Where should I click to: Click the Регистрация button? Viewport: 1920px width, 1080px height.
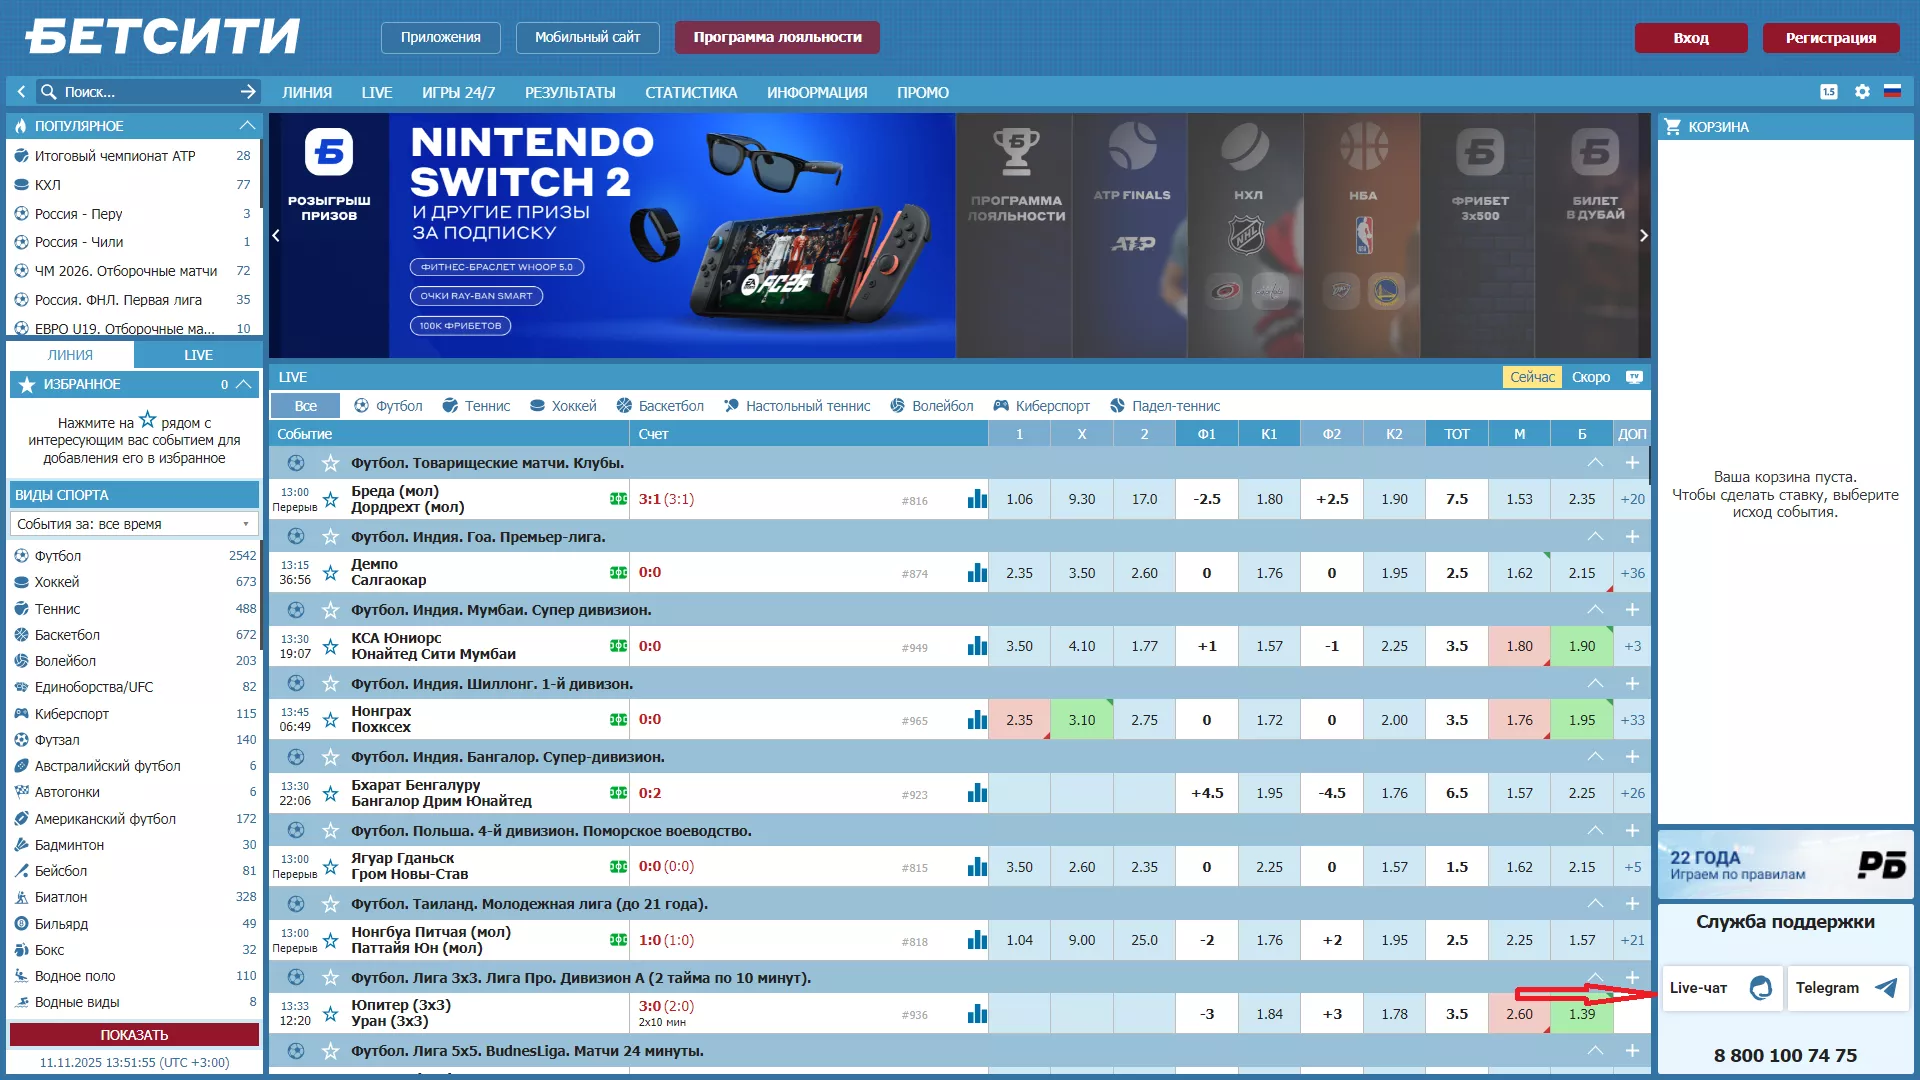coord(1830,38)
